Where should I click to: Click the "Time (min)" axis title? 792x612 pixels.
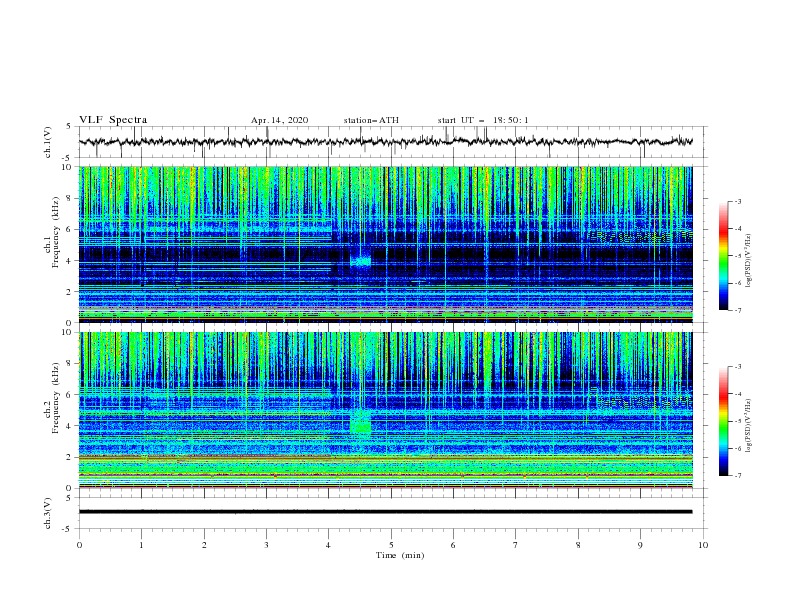(400, 555)
